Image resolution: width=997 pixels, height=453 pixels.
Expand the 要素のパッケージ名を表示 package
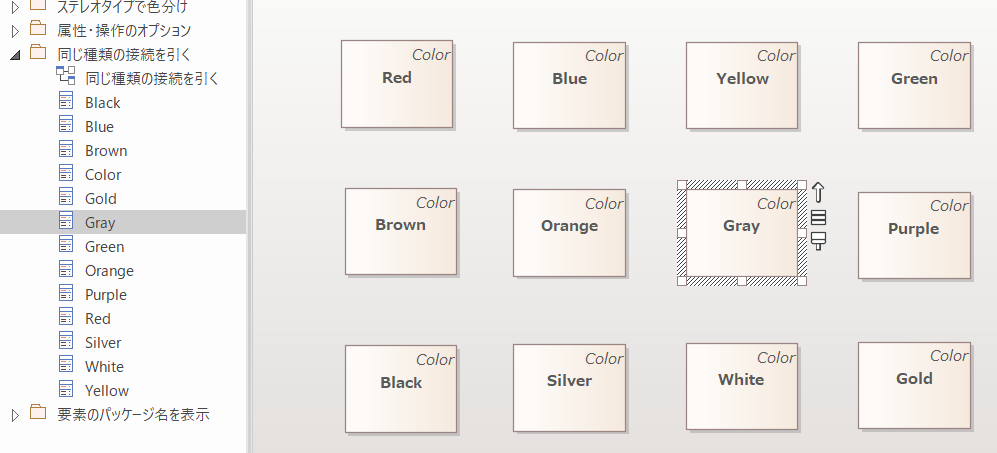tap(15, 414)
